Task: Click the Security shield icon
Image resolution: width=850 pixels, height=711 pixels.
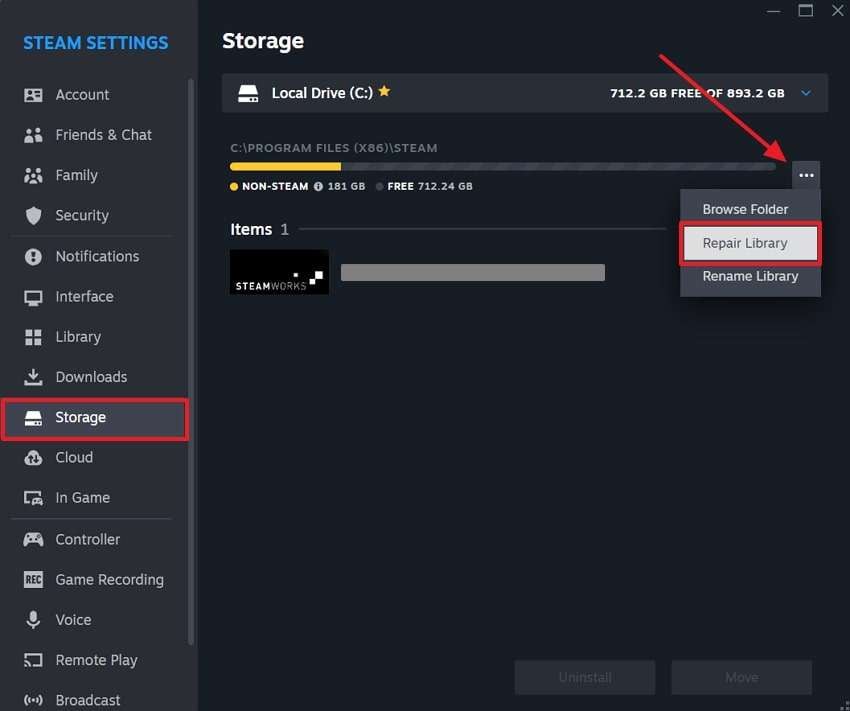Action: tap(33, 216)
